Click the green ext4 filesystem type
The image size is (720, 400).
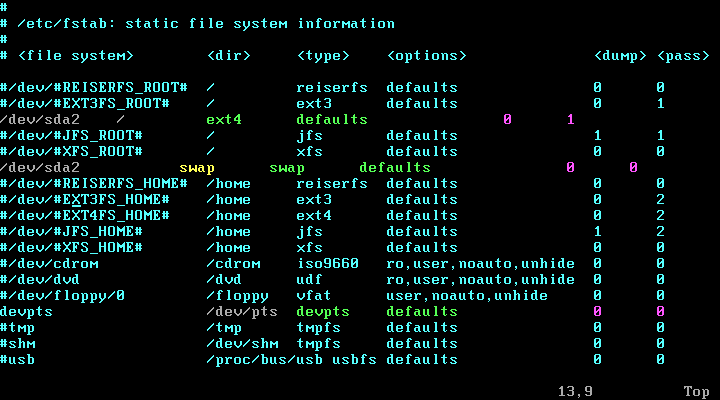(x=224, y=120)
